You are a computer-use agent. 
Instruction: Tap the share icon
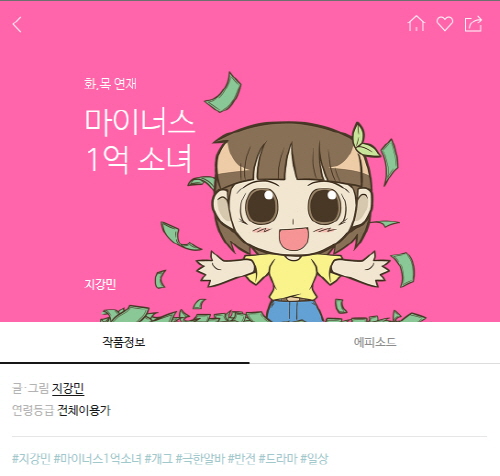click(473, 24)
